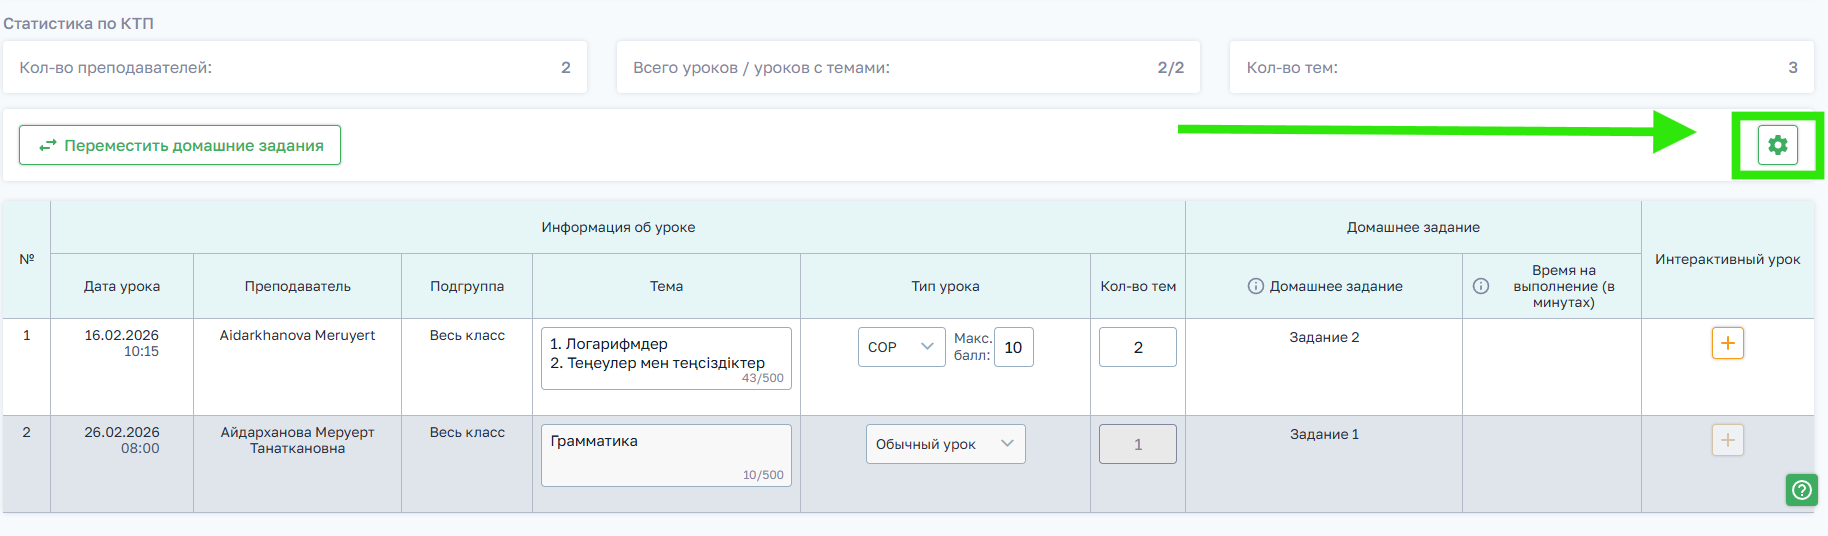The width and height of the screenshot is (1828, 536).
Task: Click the disabled plus in row 2
Action: 1727,440
